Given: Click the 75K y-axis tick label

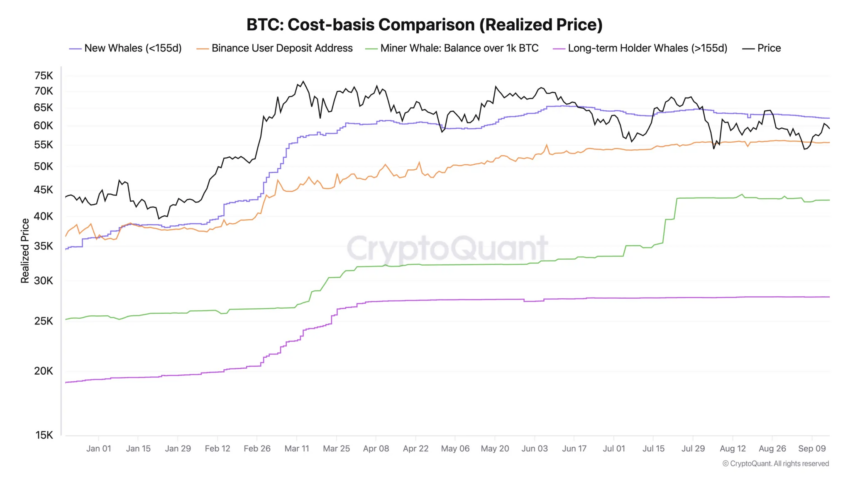Looking at the screenshot, I should coord(43,75).
